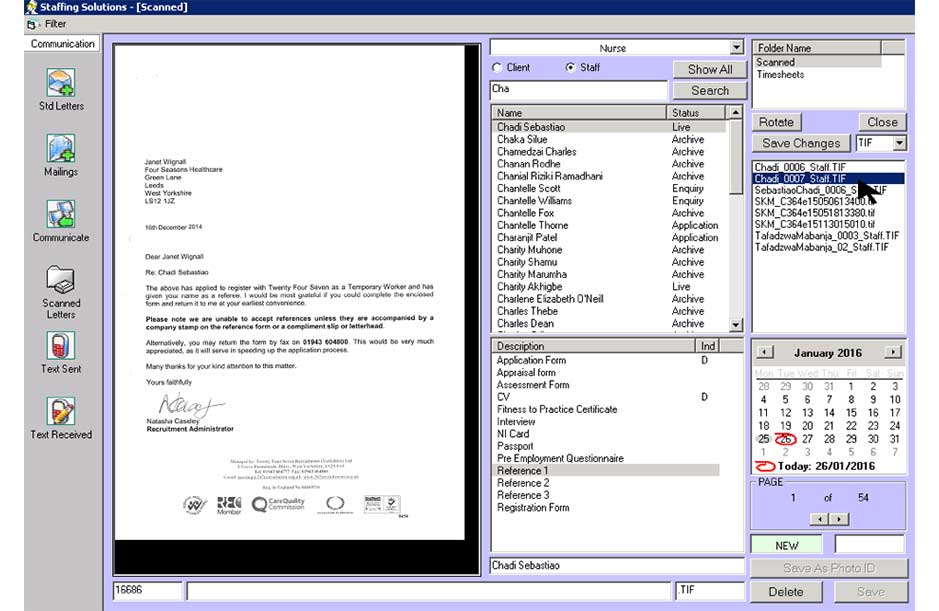Go to previous month in calendar

[x=764, y=353]
